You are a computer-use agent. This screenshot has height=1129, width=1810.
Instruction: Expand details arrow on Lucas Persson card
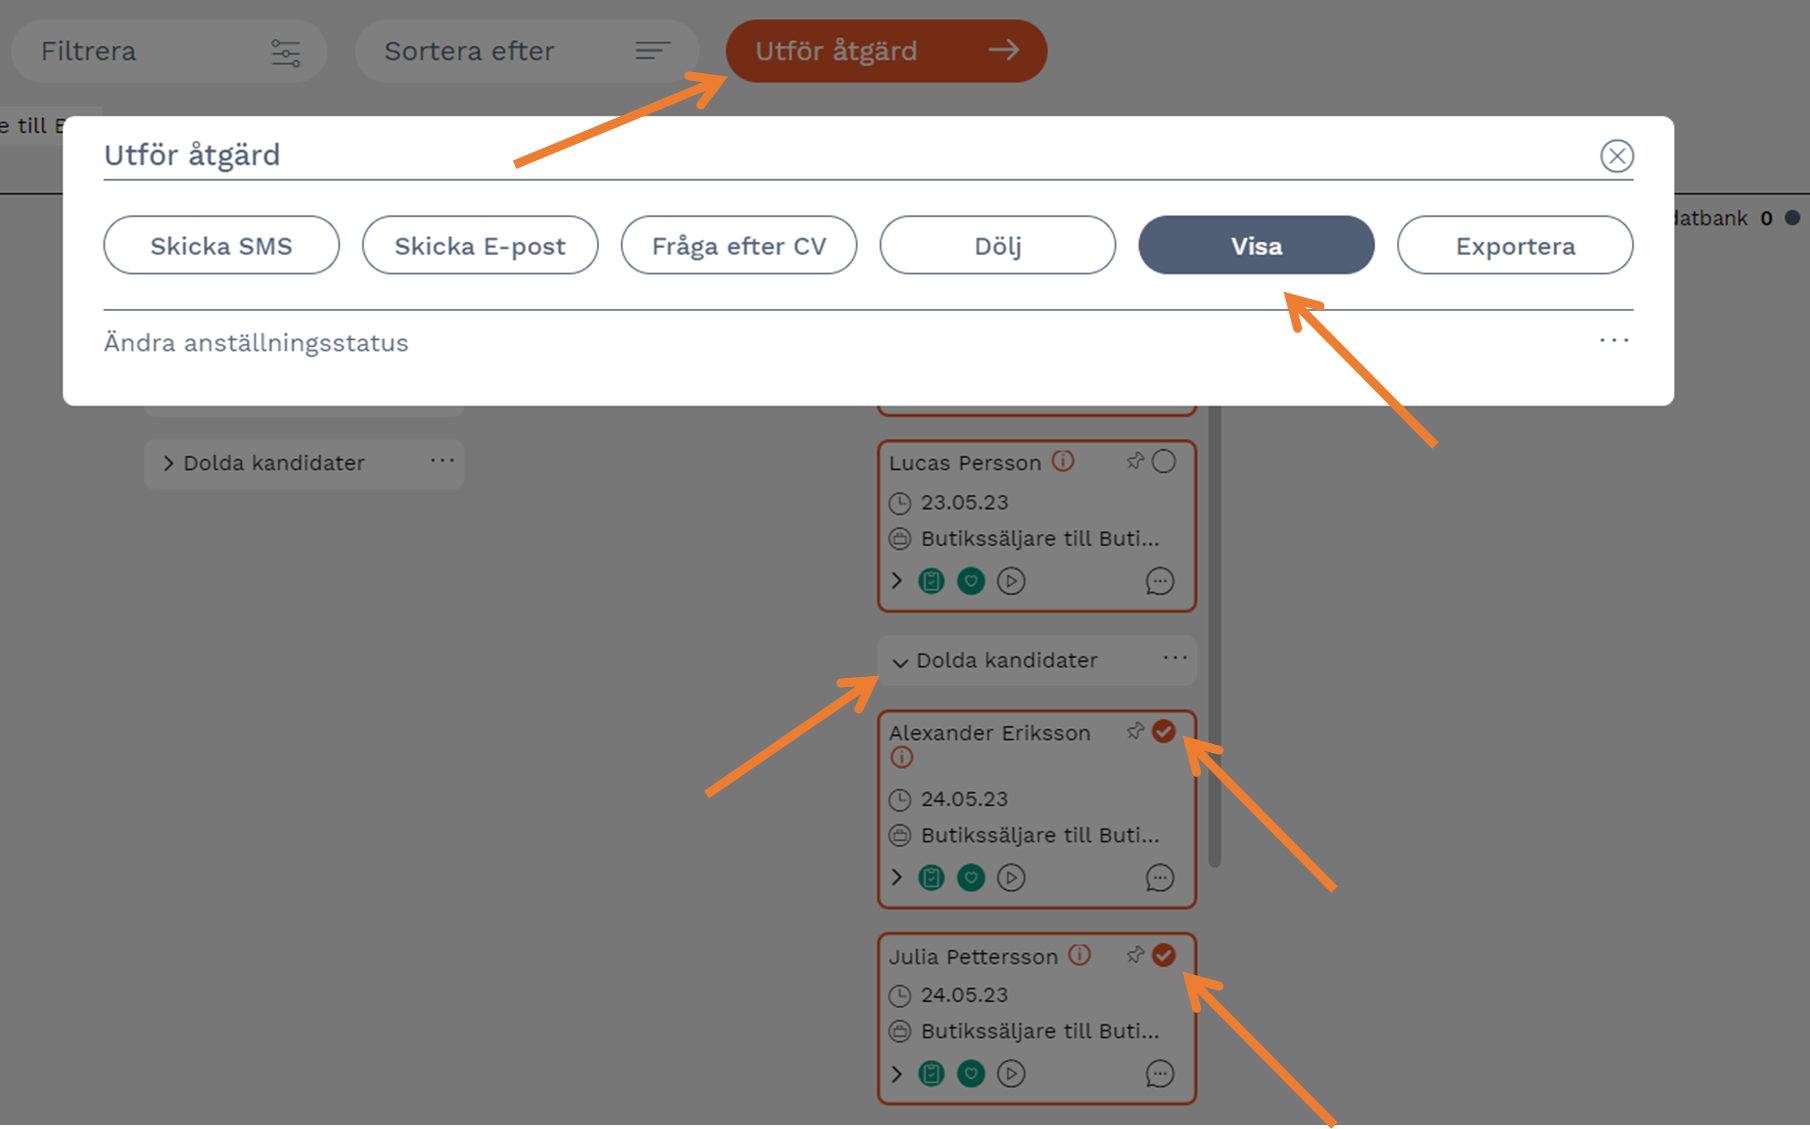pyautogui.click(x=897, y=581)
